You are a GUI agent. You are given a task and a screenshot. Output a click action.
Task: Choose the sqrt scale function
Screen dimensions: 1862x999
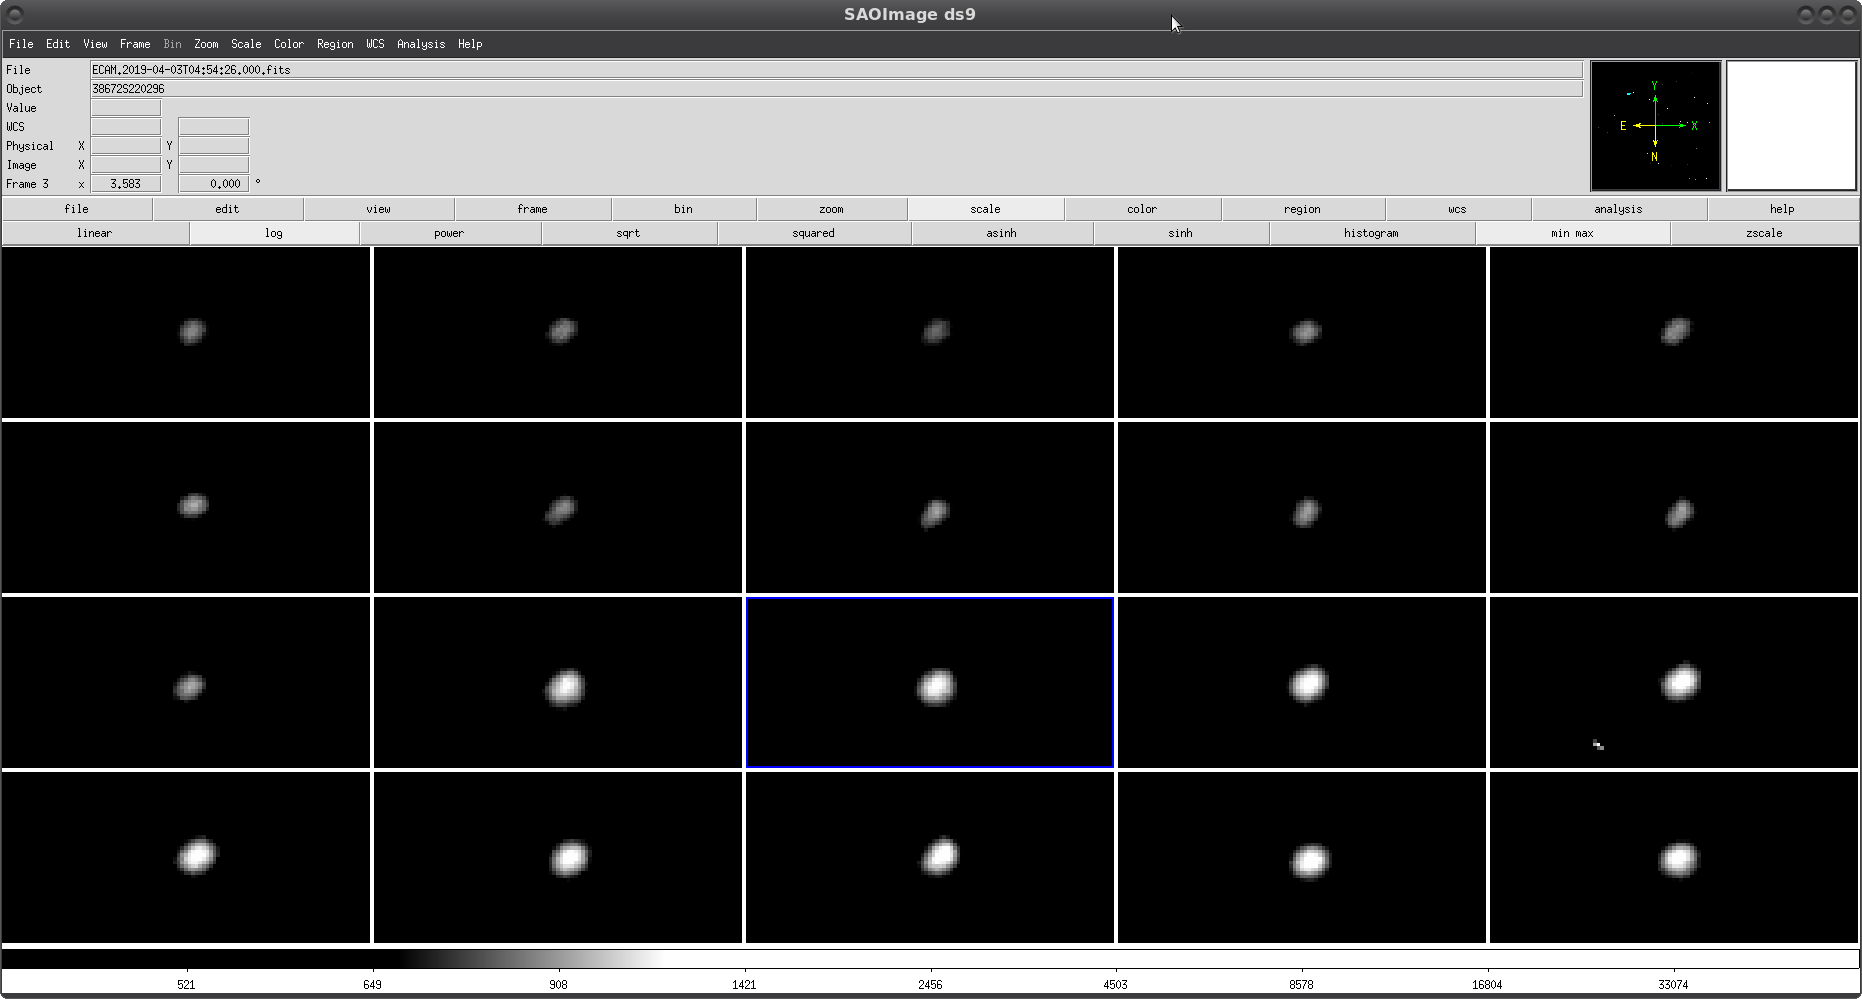pyautogui.click(x=628, y=233)
